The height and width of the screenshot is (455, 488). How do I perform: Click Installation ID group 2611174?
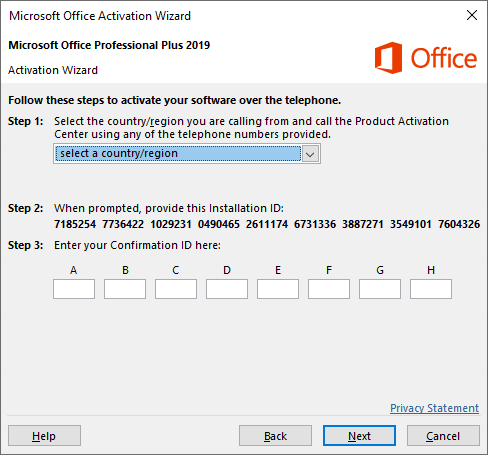267,224
